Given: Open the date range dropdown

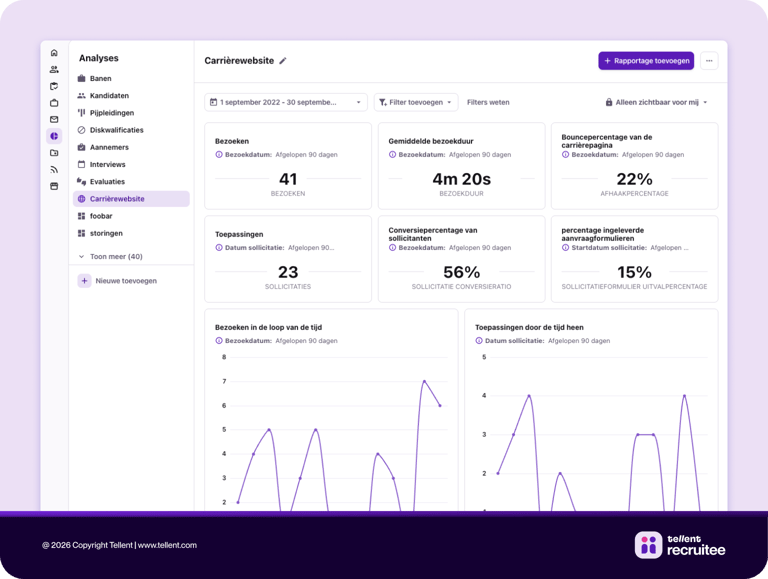Looking at the screenshot, I should coord(285,102).
